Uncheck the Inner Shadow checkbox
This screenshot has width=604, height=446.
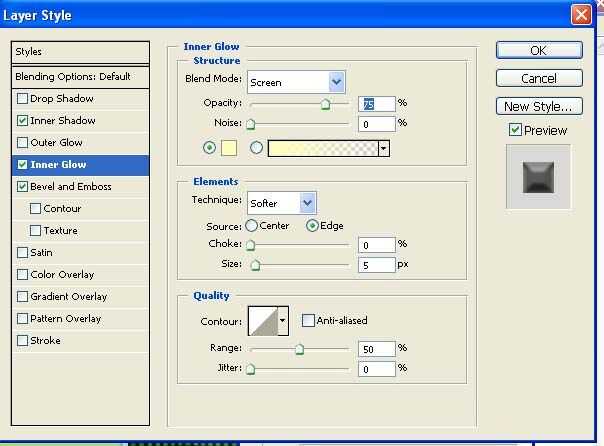[x=23, y=121]
